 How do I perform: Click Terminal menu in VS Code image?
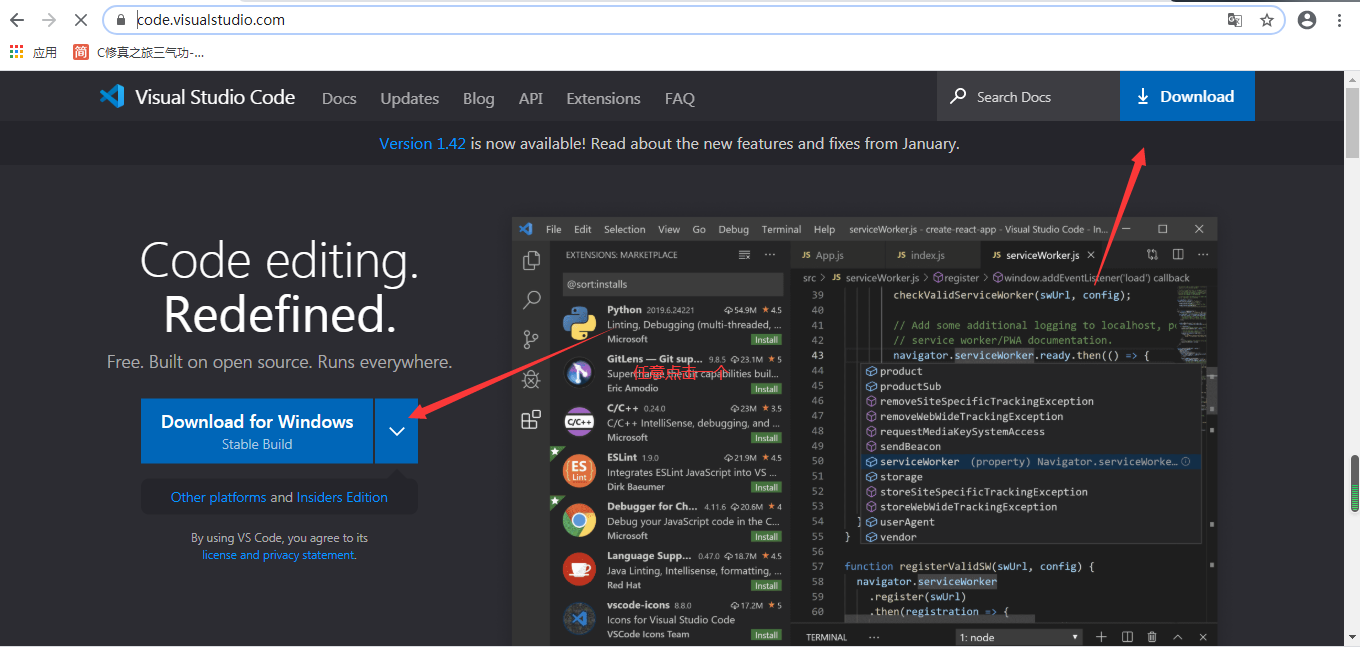pos(781,229)
